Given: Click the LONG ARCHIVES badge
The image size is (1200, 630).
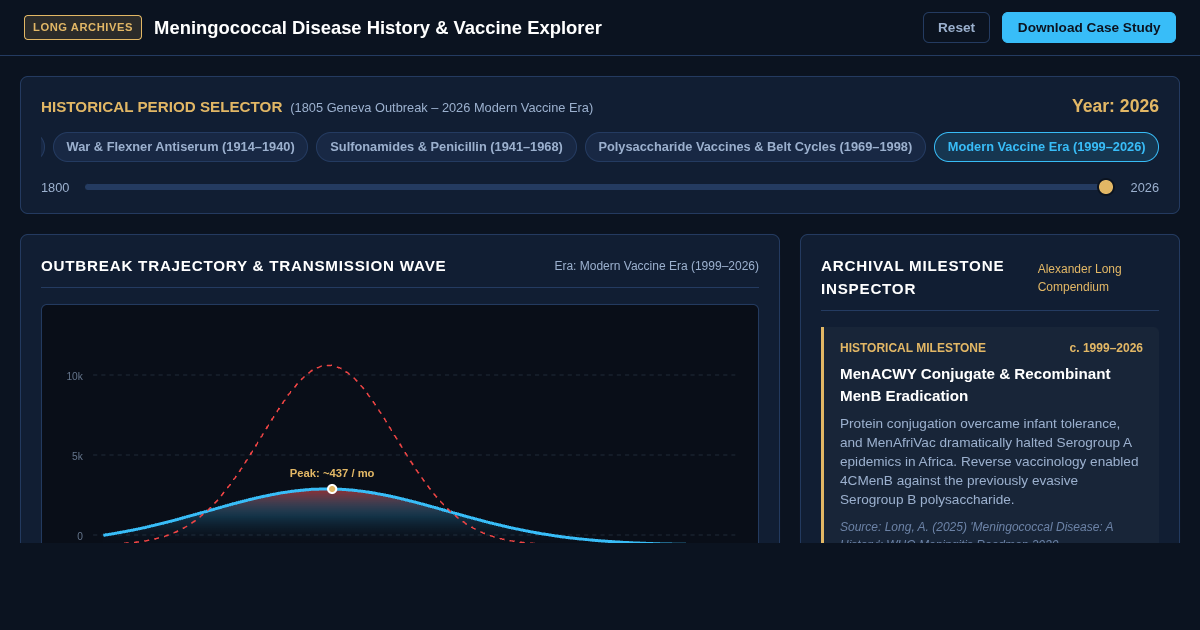Looking at the screenshot, I should 83,27.
